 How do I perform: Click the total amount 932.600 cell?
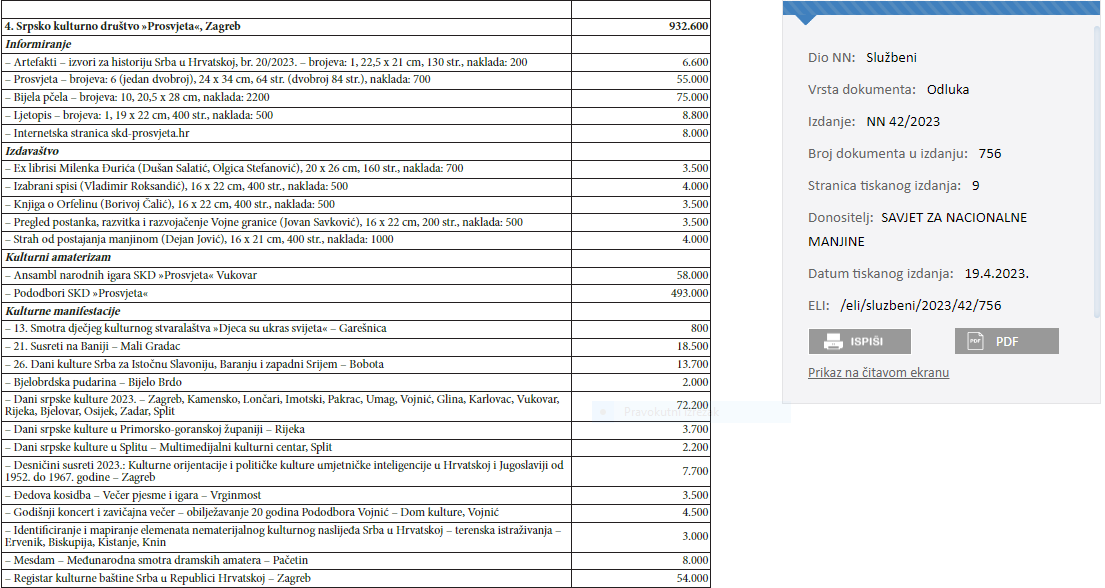tap(687, 27)
